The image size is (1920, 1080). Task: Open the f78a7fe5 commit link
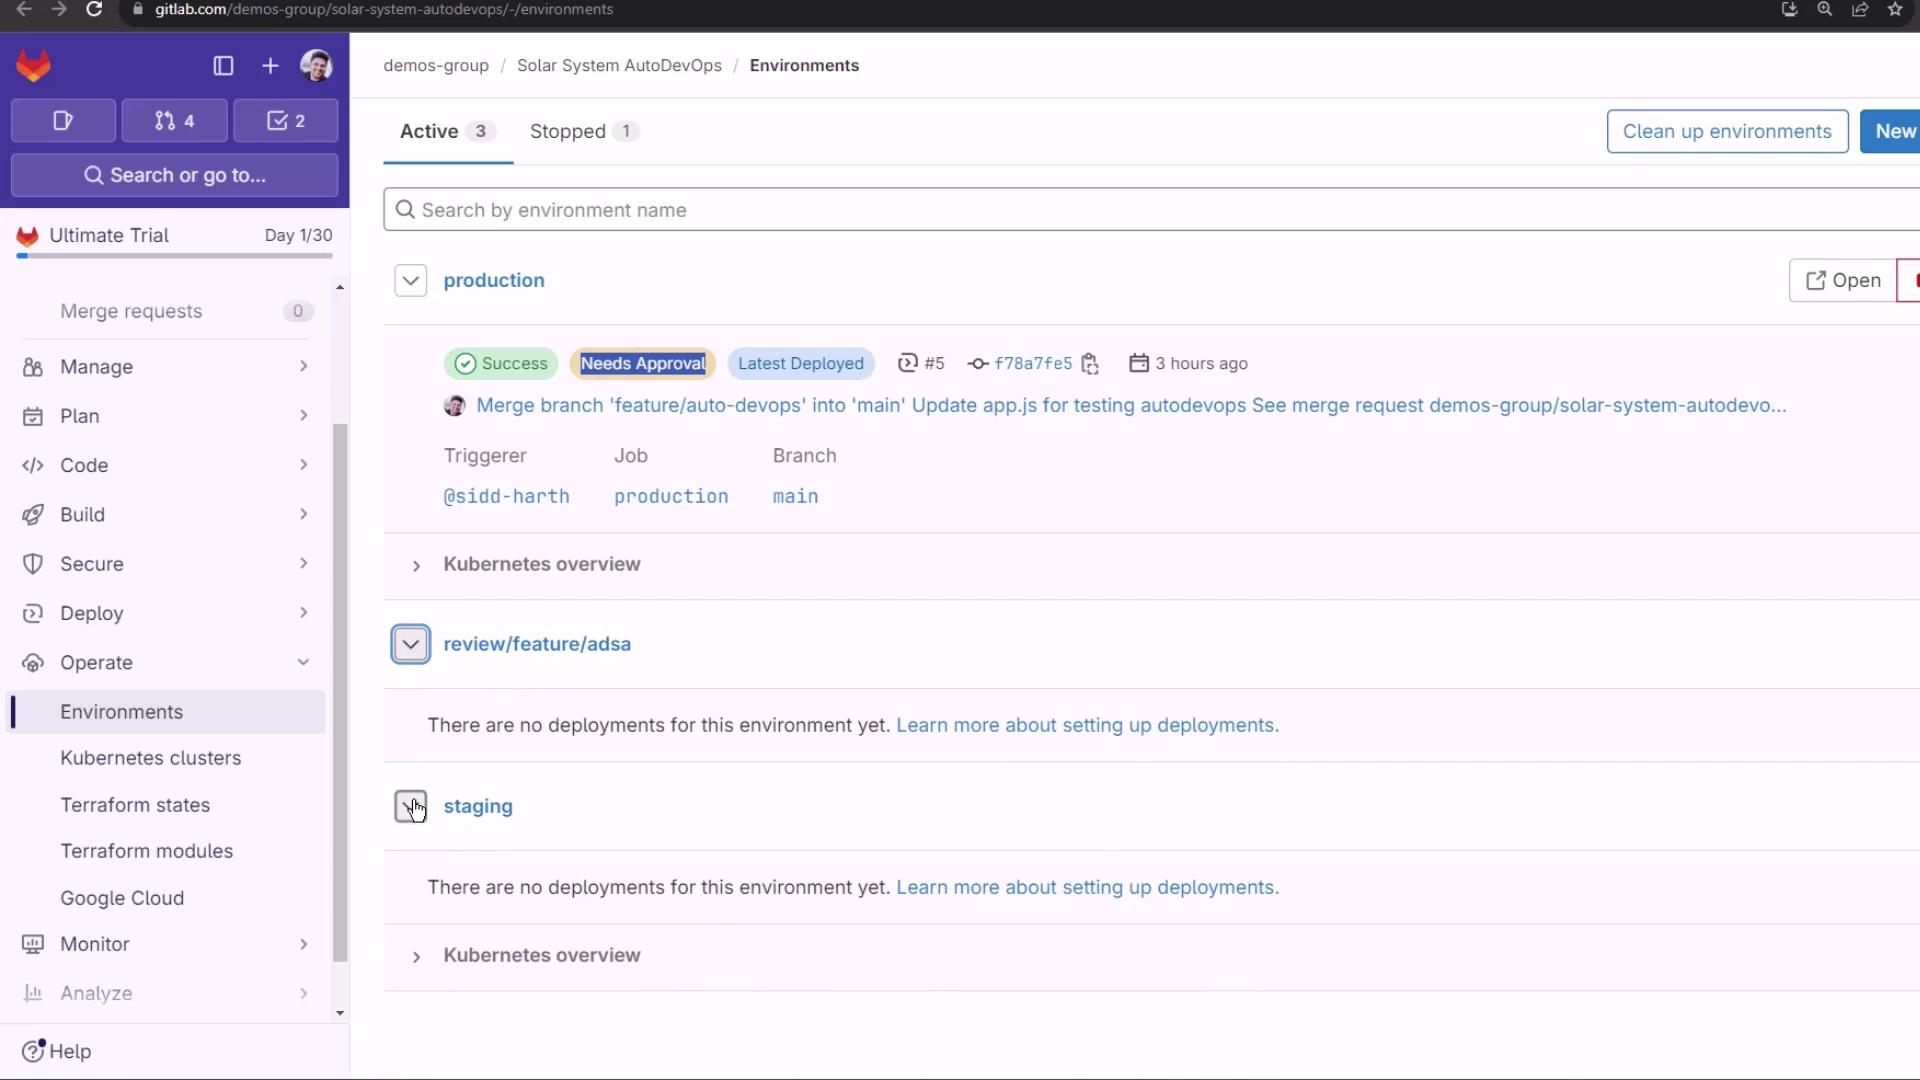(1032, 364)
